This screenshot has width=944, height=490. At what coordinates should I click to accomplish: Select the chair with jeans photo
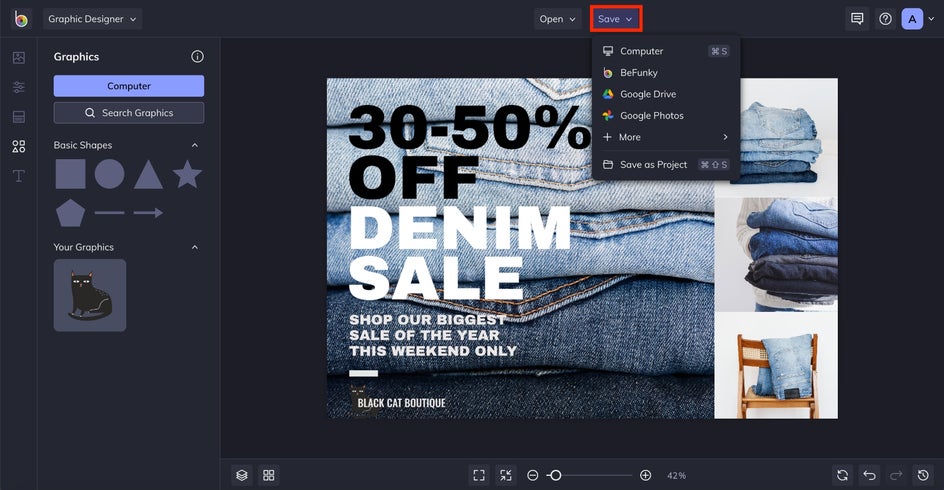[776, 365]
